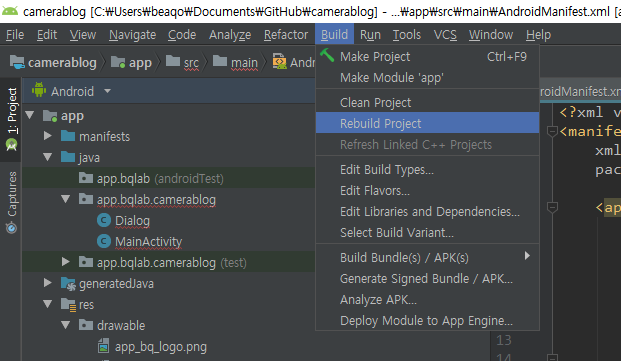This screenshot has height=361, width=621.
Task: Choose Make Module 'app'
Action: (427, 78)
